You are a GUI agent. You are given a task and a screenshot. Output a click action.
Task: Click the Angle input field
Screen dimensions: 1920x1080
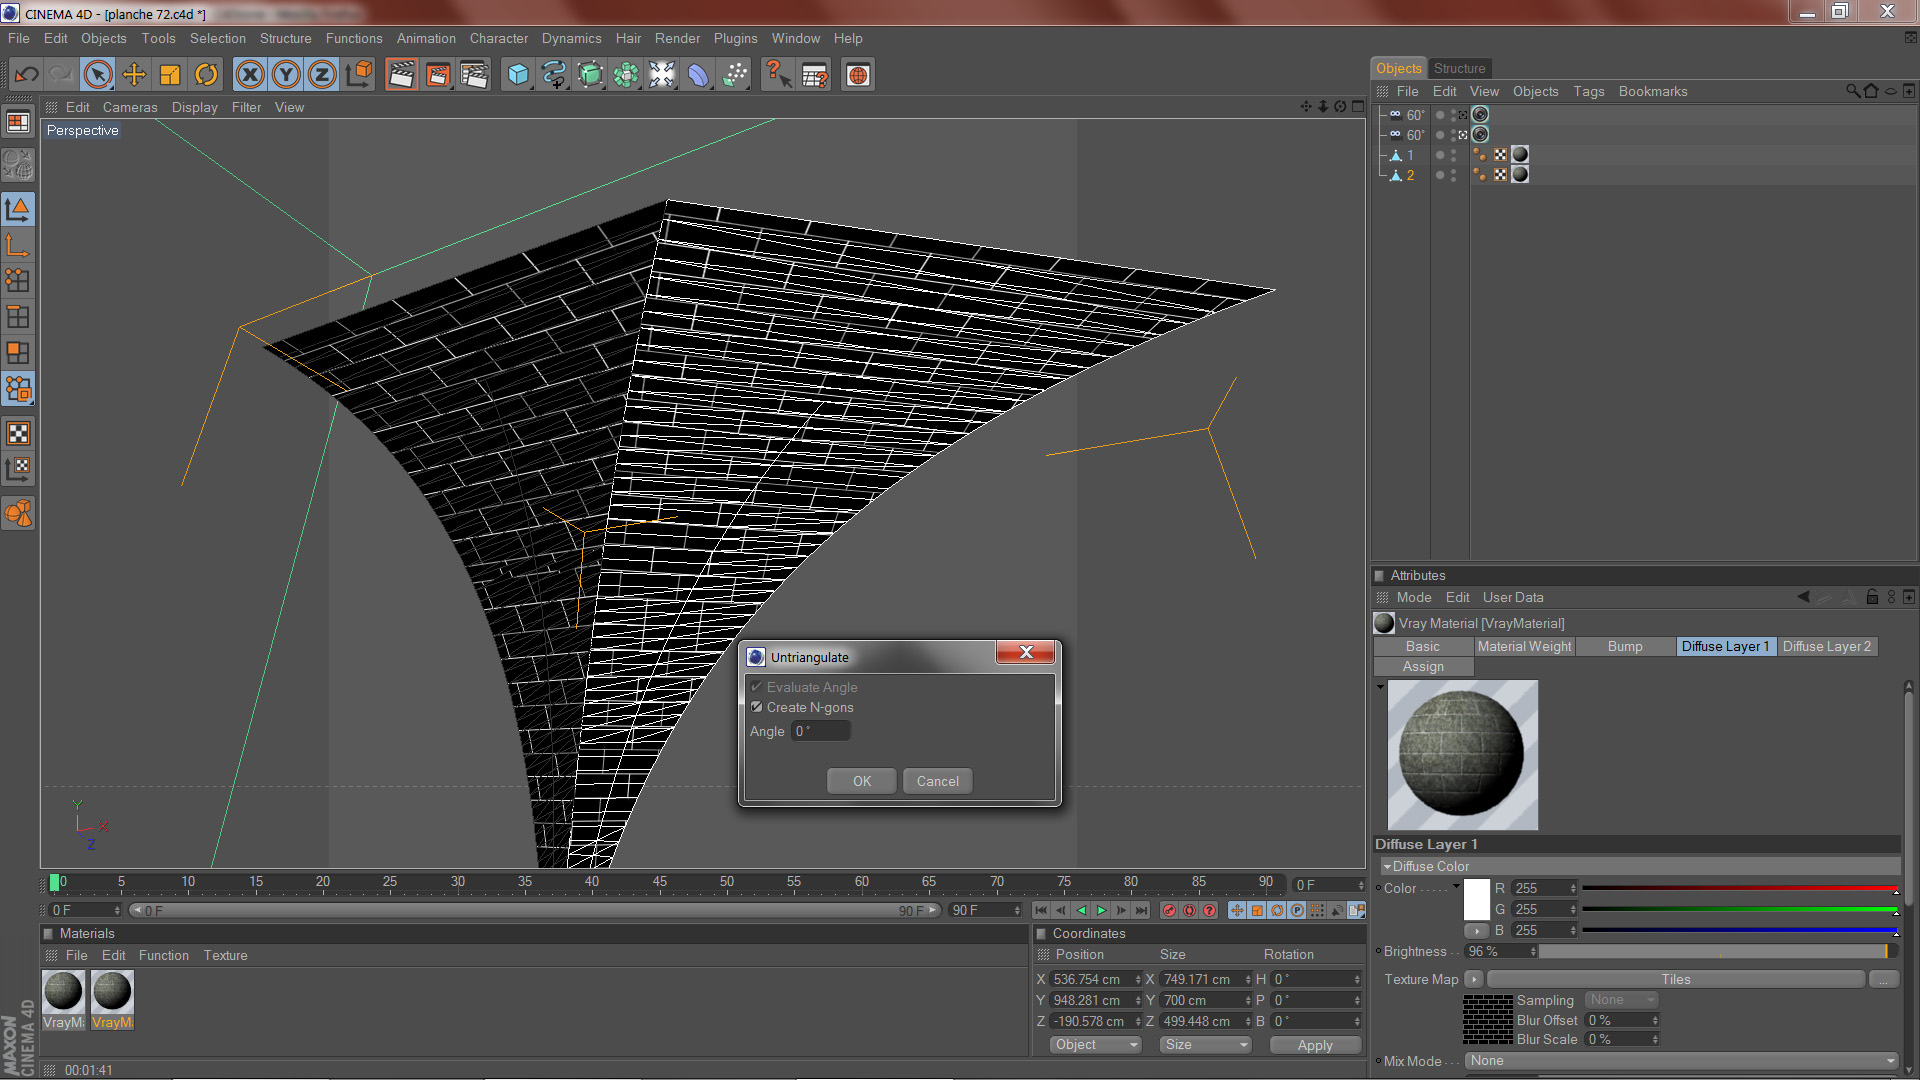pyautogui.click(x=820, y=731)
